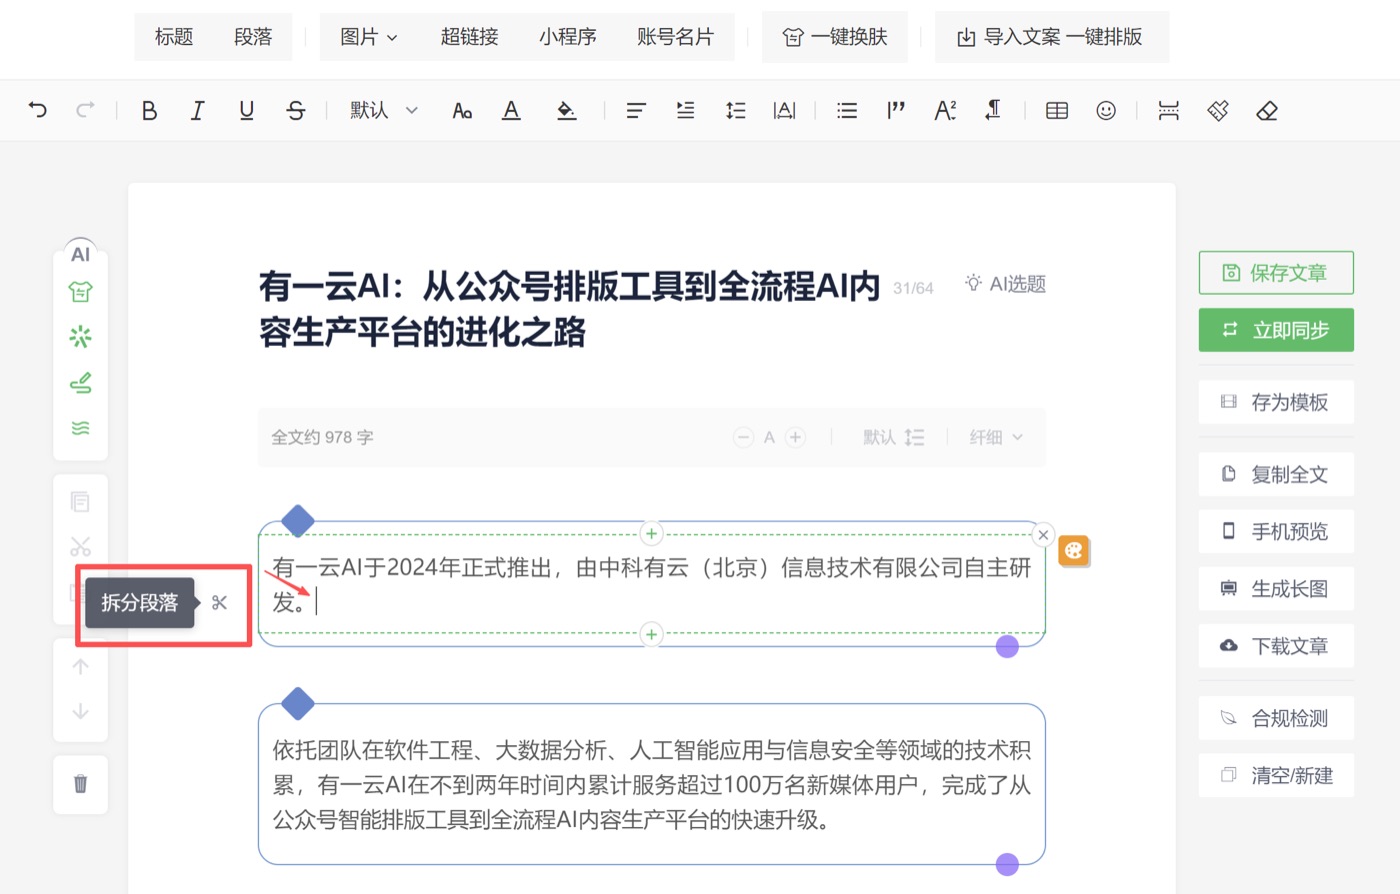Screen dimensions: 1400x894
Task: Click the eraser clear-formatting icon
Action: point(1267,110)
